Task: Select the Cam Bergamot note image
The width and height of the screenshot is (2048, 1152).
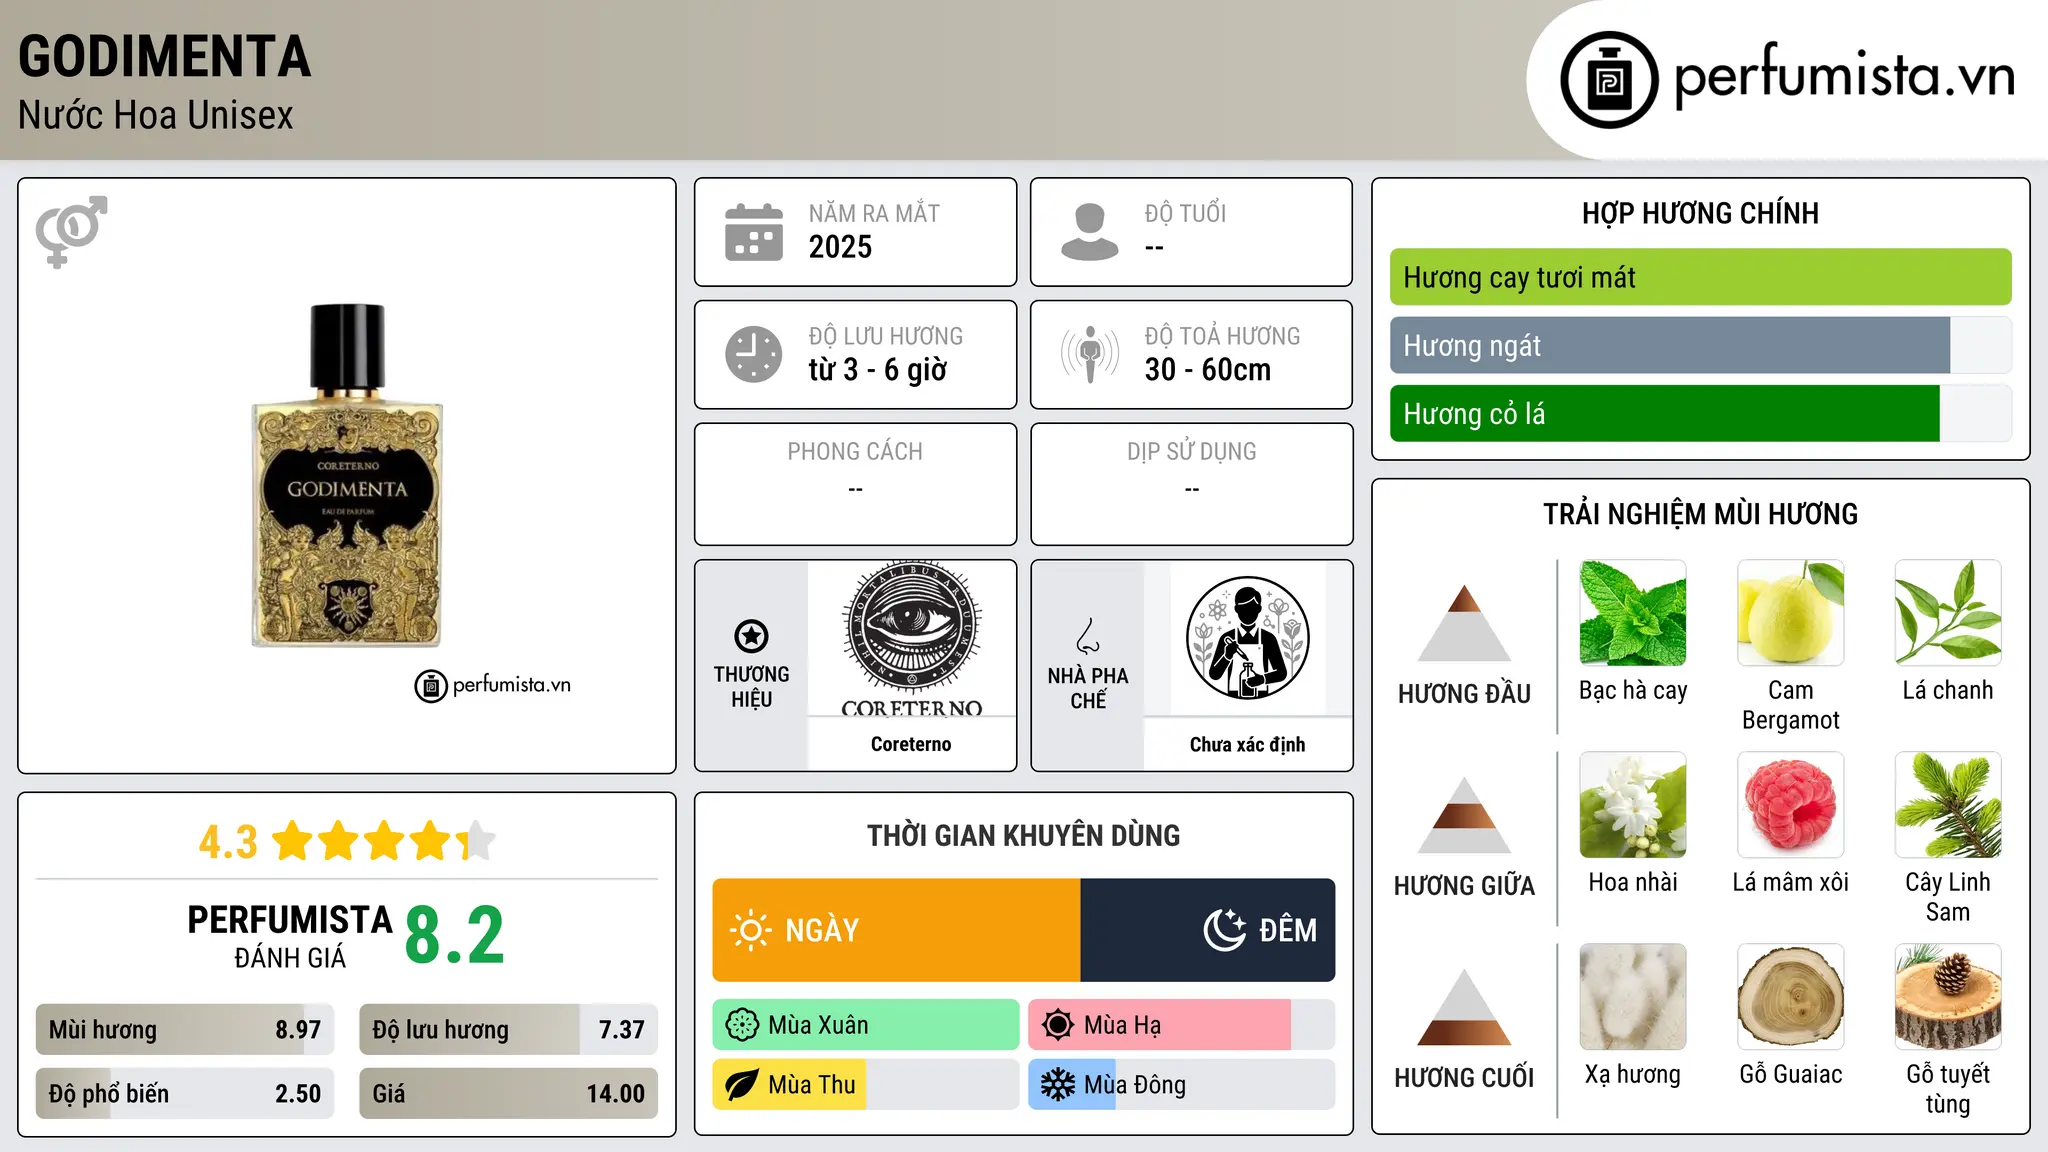Action: tap(1790, 613)
